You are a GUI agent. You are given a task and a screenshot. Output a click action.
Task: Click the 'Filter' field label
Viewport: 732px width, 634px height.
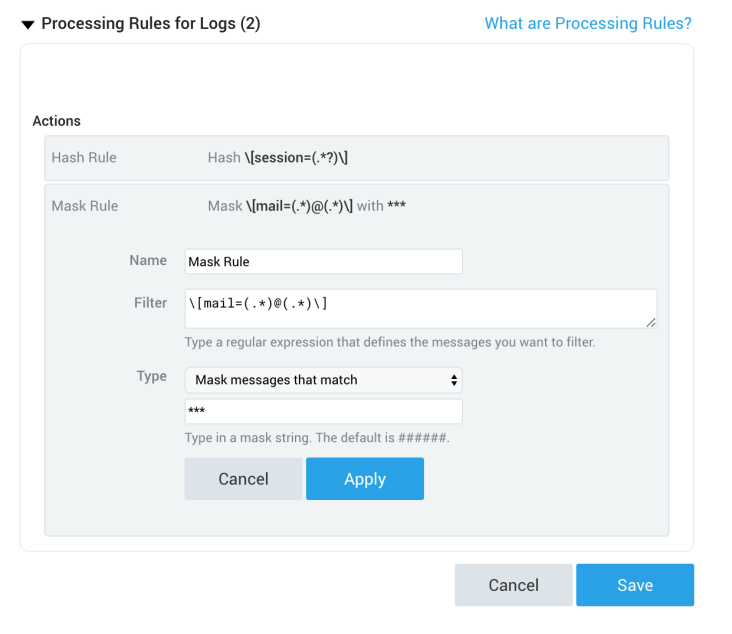coord(150,303)
